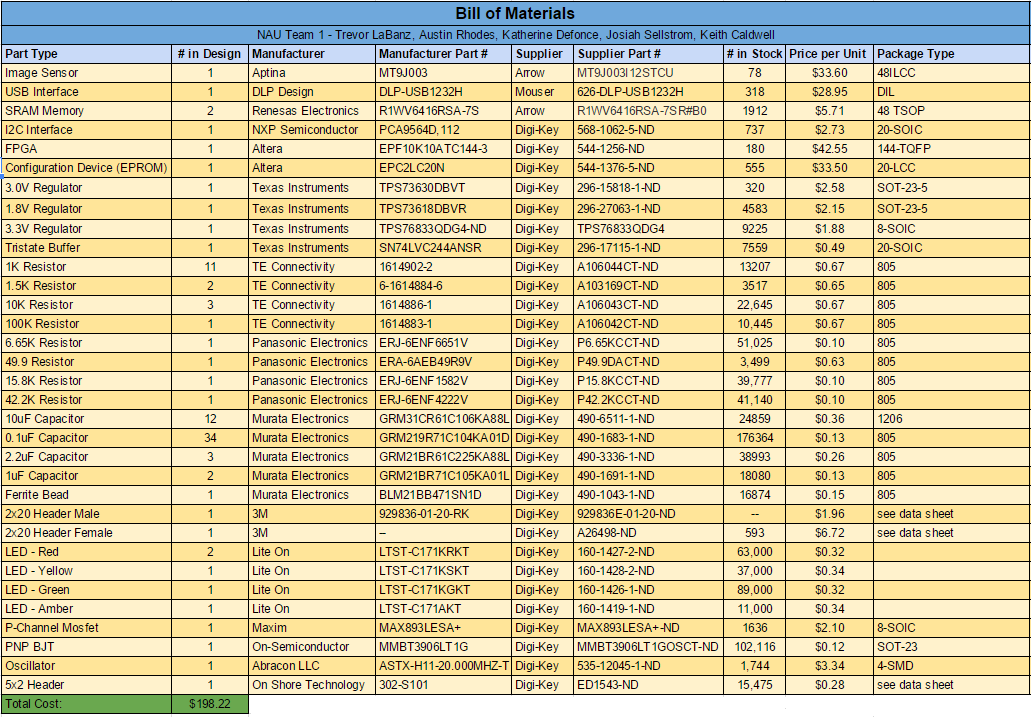Click the 3.0V Regulator cell
The height and width of the screenshot is (718, 1031).
86,188
